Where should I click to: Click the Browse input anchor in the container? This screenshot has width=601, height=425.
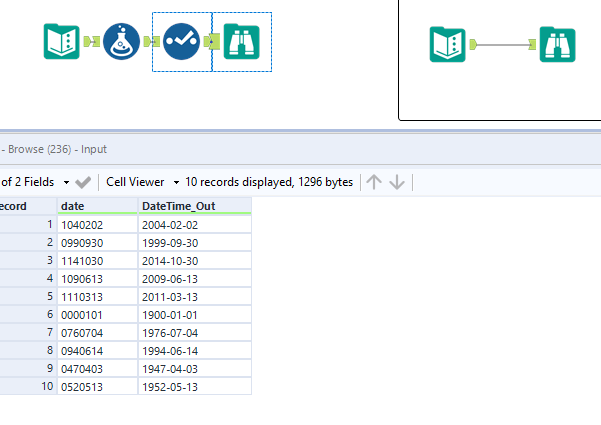point(532,44)
